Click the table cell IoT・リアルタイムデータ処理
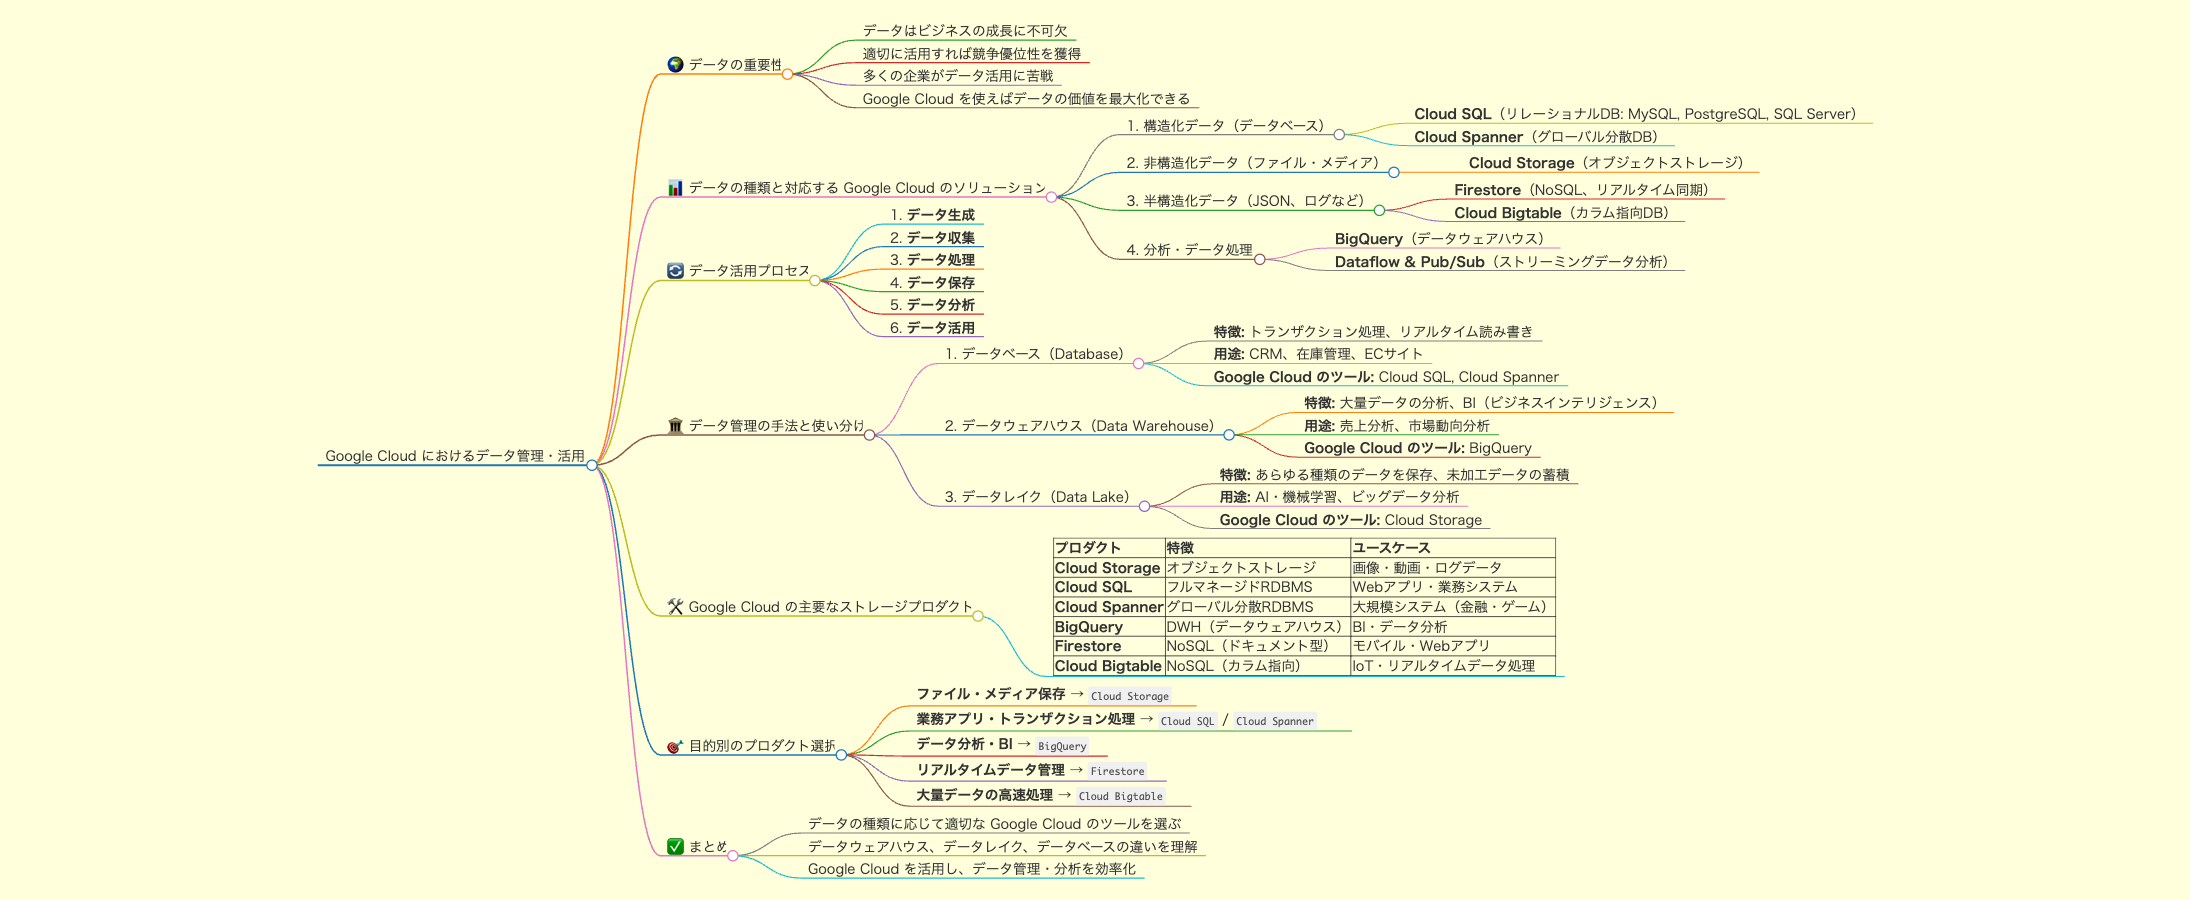The height and width of the screenshot is (900, 2190). 1453,666
